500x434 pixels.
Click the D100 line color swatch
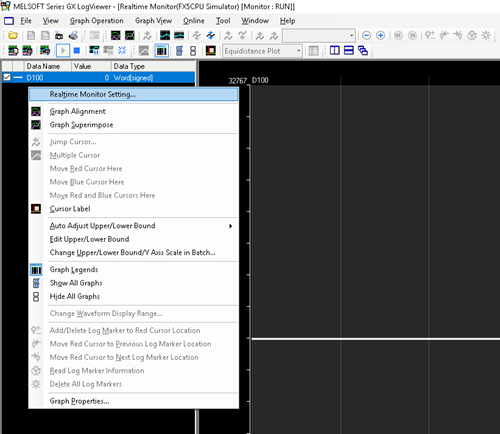[18, 78]
